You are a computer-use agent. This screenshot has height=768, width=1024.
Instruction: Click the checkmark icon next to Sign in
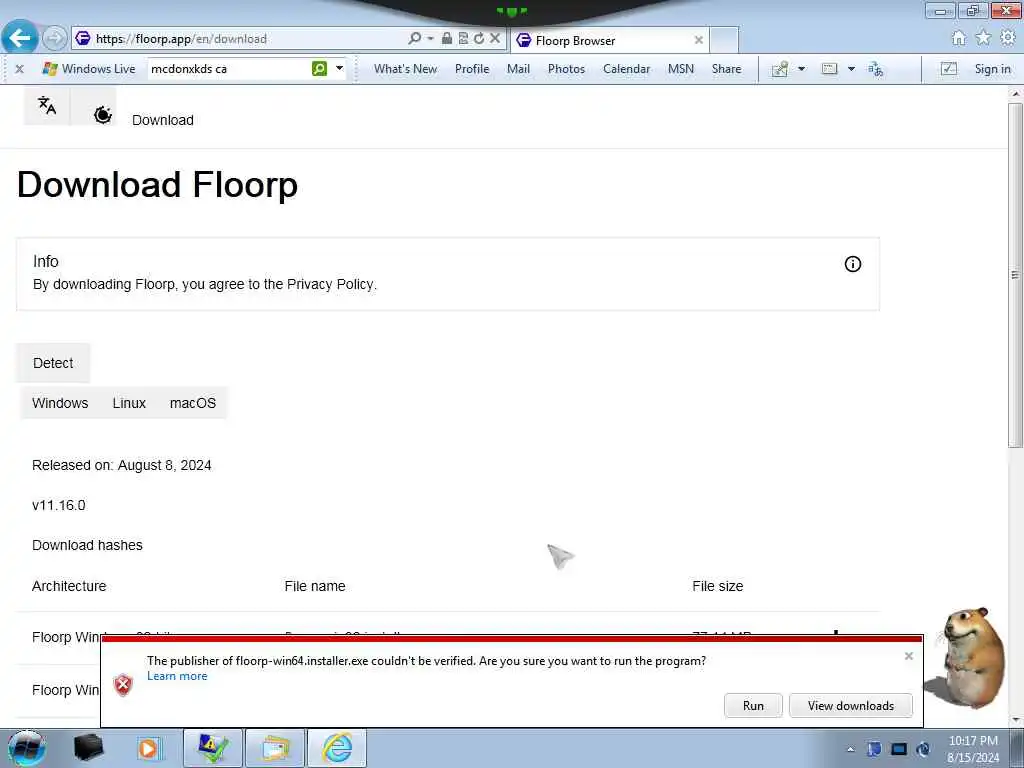949,69
